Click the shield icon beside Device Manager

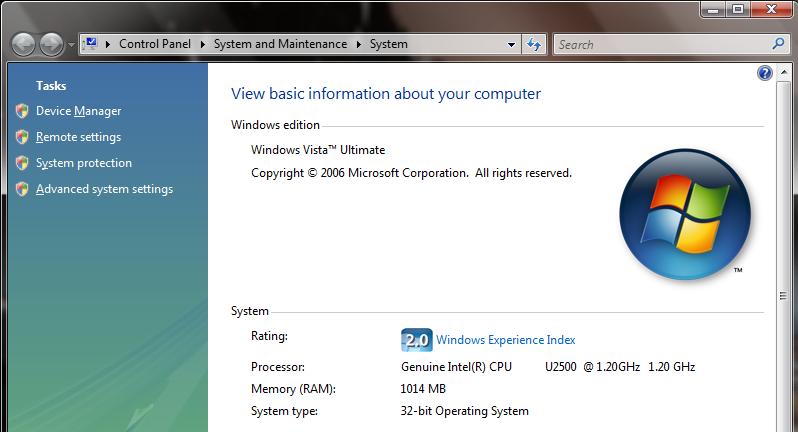tap(22, 110)
